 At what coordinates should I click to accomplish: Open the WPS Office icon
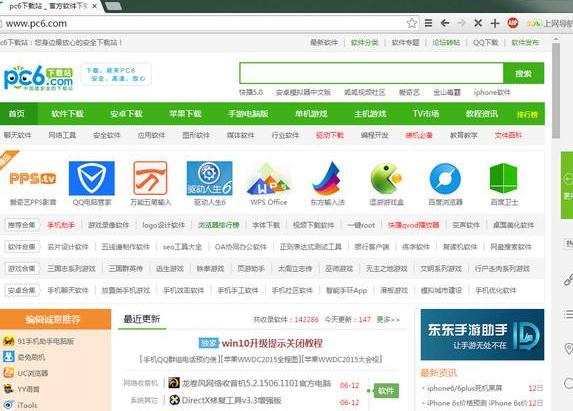268,179
